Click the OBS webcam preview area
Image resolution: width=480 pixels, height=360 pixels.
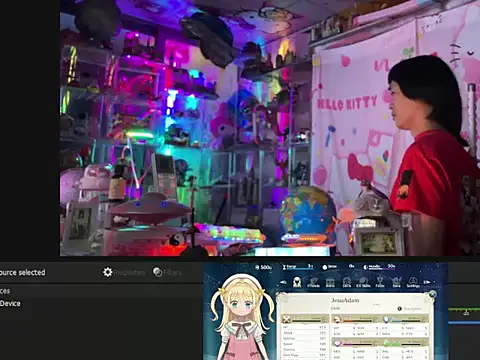point(270,128)
